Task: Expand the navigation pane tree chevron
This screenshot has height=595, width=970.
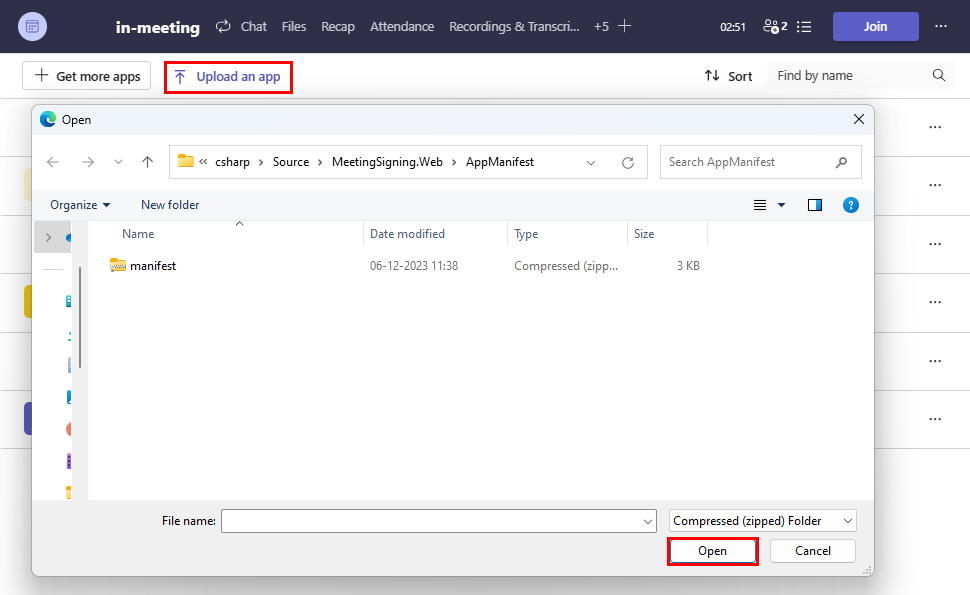Action: 49,238
